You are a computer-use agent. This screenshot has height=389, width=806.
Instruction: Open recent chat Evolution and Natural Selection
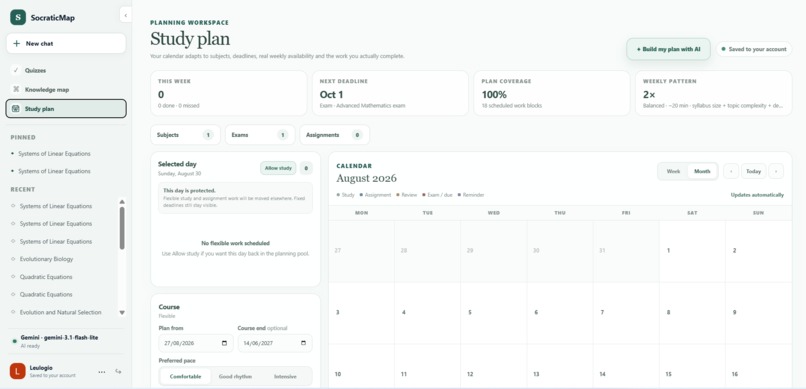61,312
